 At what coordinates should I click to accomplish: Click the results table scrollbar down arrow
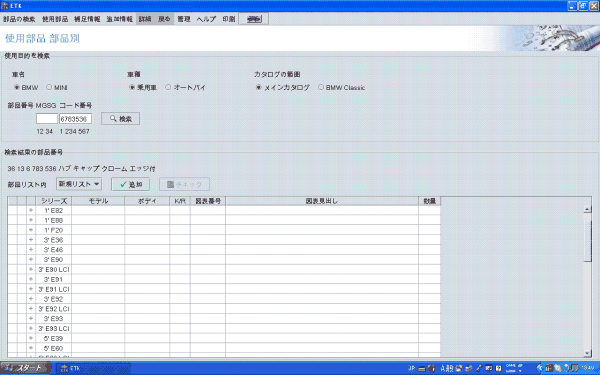[587, 353]
